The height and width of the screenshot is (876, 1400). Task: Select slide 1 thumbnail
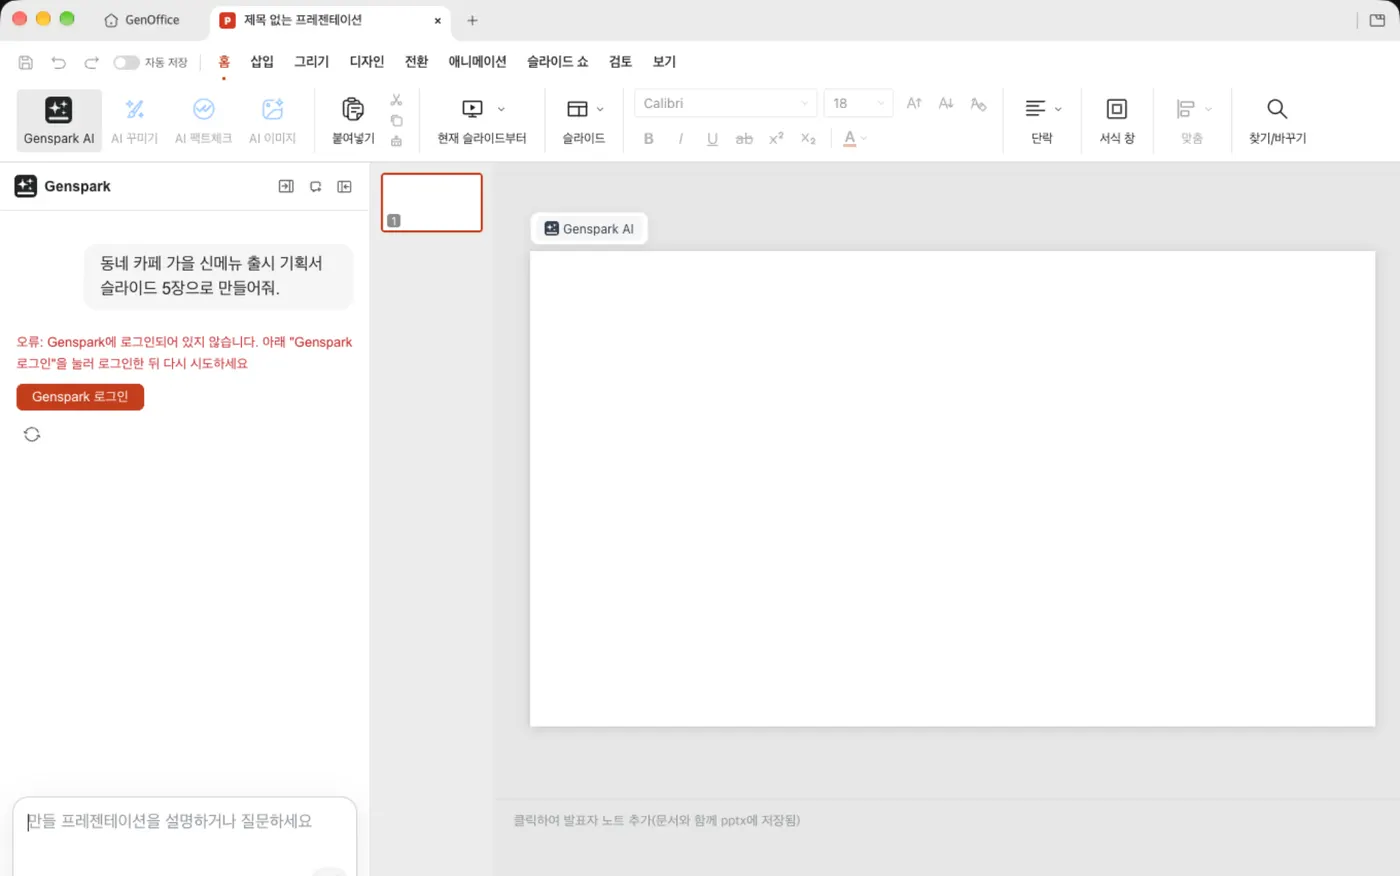pyautogui.click(x=432, y=202)
